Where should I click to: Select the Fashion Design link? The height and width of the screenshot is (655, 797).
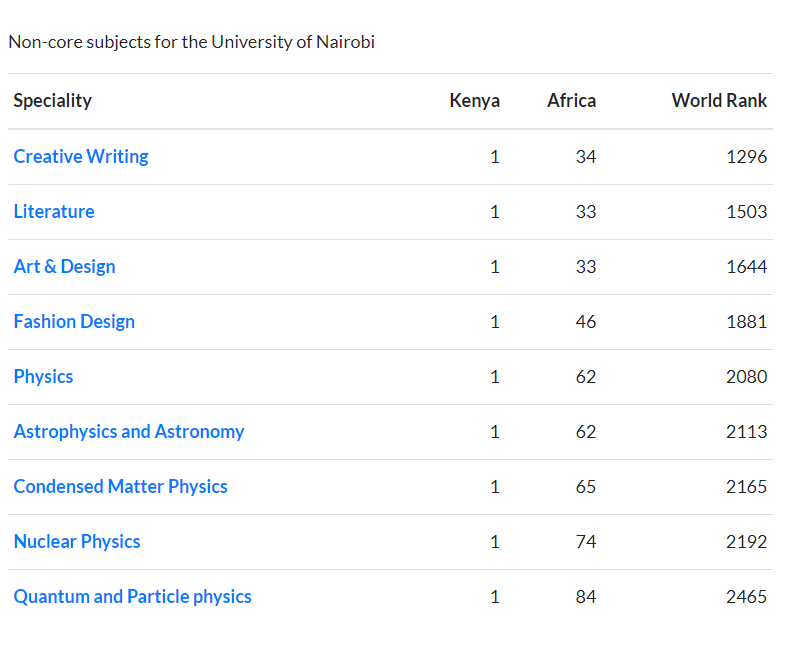74,322
